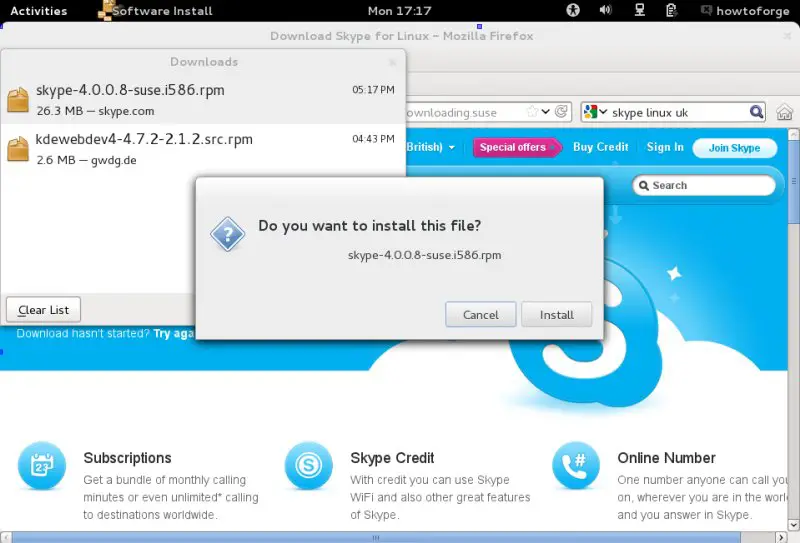Reload the page with the refresh icon

coord(561,112)
